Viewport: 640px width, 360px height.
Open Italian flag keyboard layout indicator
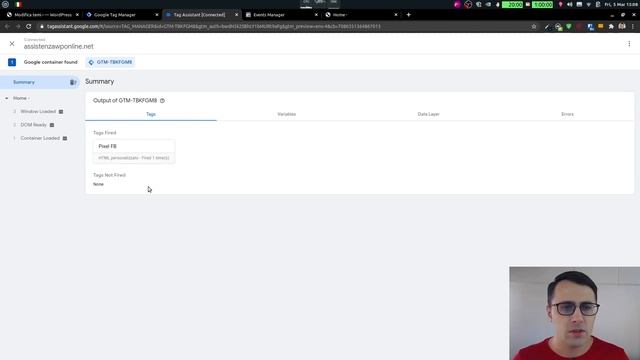coord(18,4)
